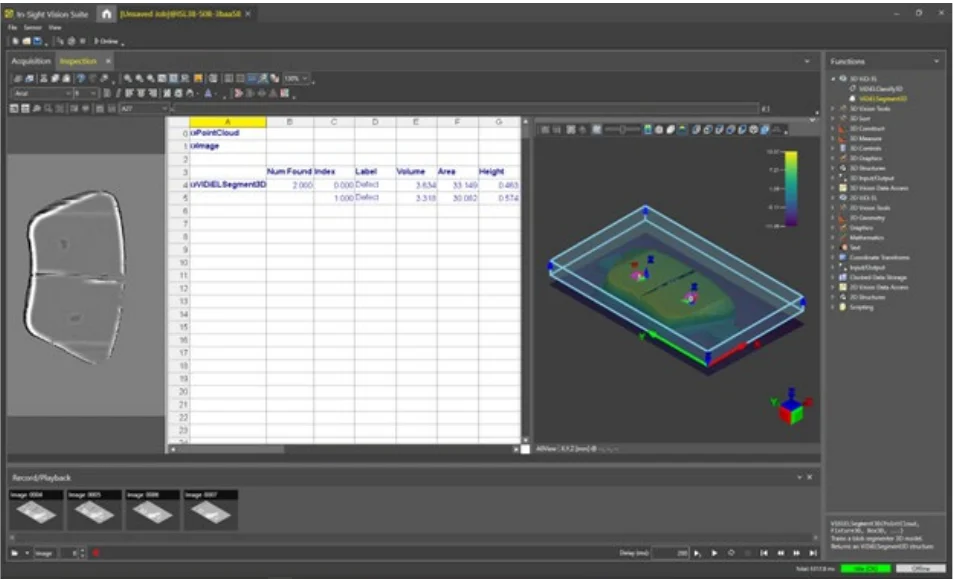This screenshot has height=580, width=954.
Task: Click the Delay (ms) input field
Action: point(672,553)
